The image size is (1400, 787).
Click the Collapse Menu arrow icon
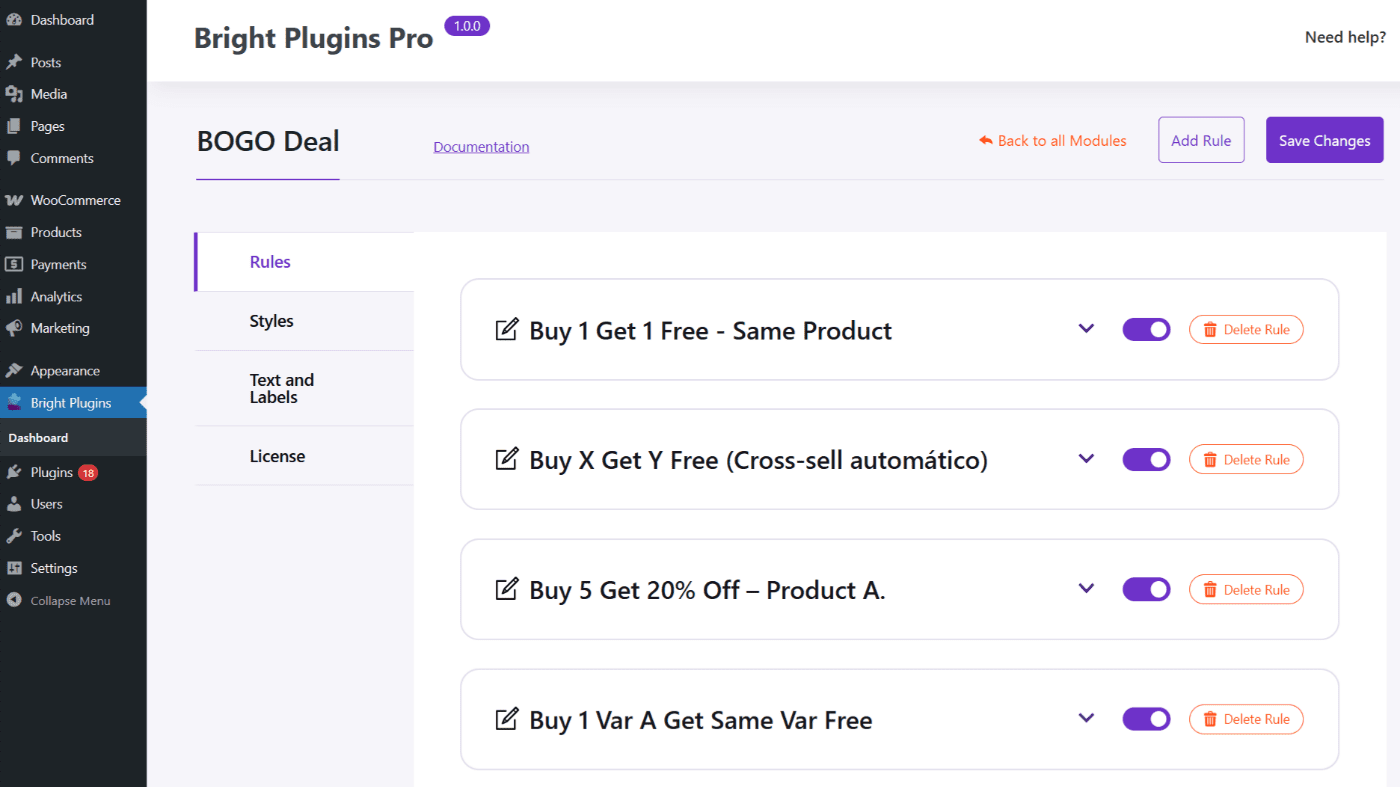click(x=14, y=601)
